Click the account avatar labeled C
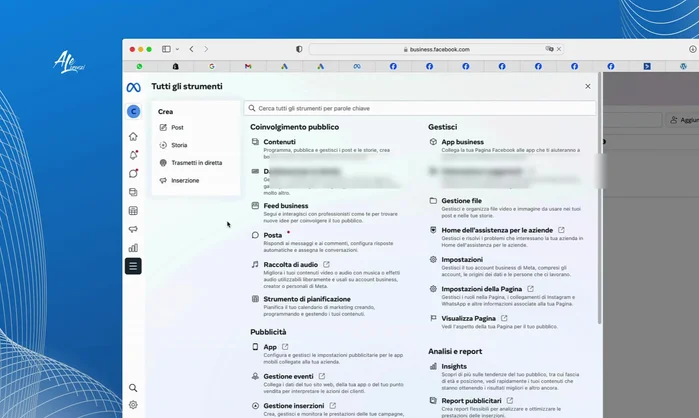Image resolution: width=699 pixels, height=418 pixels. click(133, 111)
